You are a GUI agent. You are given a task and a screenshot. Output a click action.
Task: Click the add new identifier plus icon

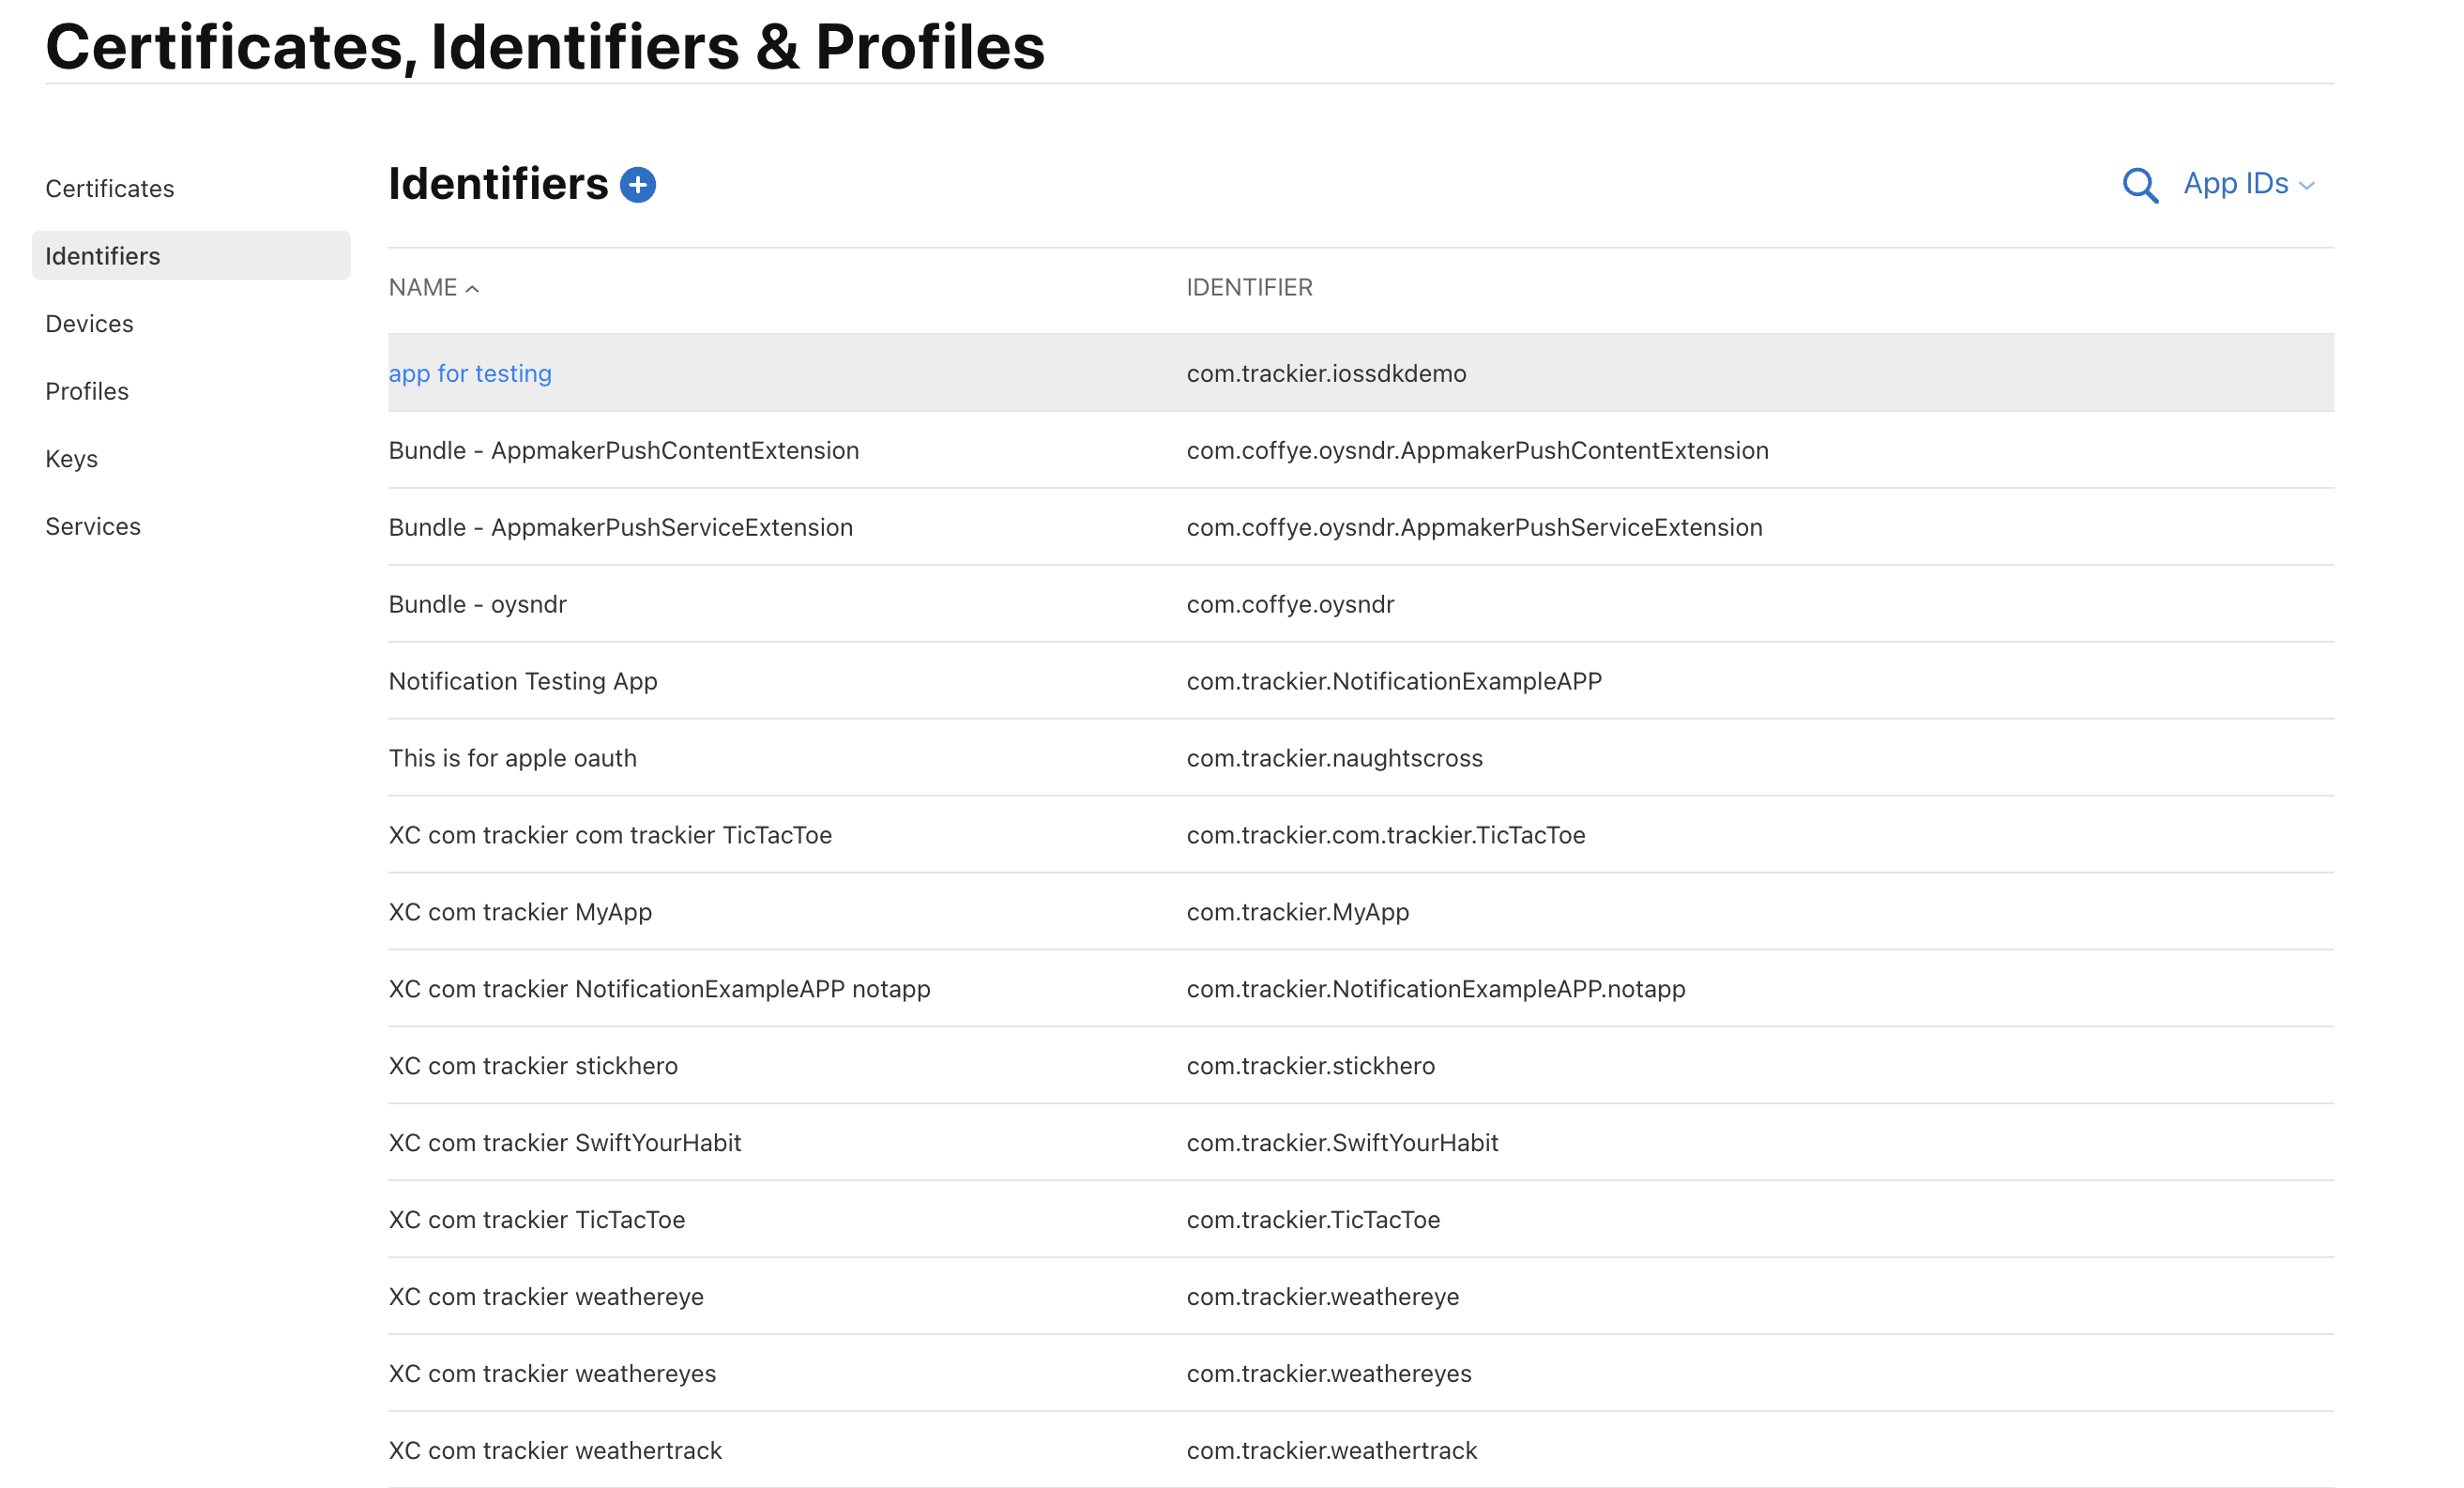tap(638, 184)
